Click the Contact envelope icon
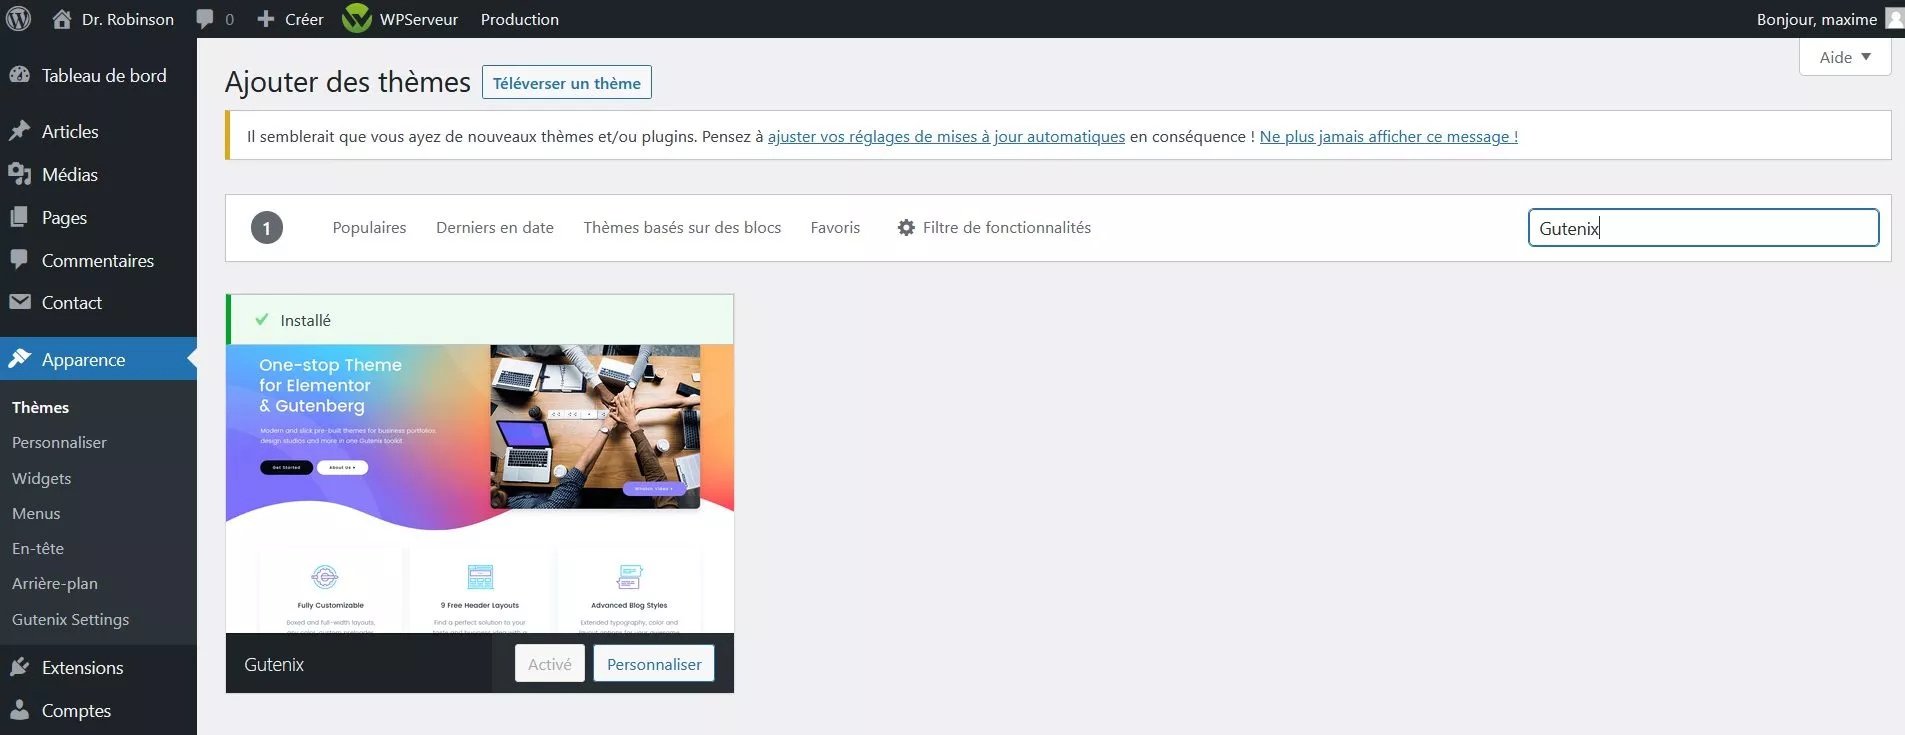Image resolution: width=1905 pixels, height=735 pixels. (20, 302)
